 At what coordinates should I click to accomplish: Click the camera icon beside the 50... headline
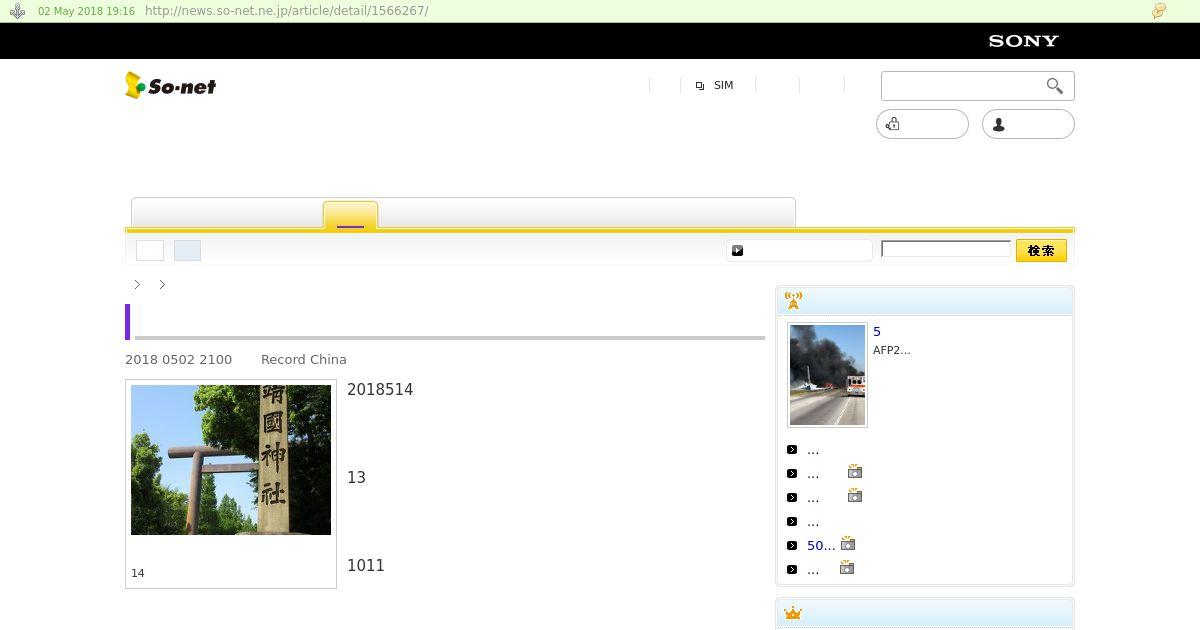point(848,543)
